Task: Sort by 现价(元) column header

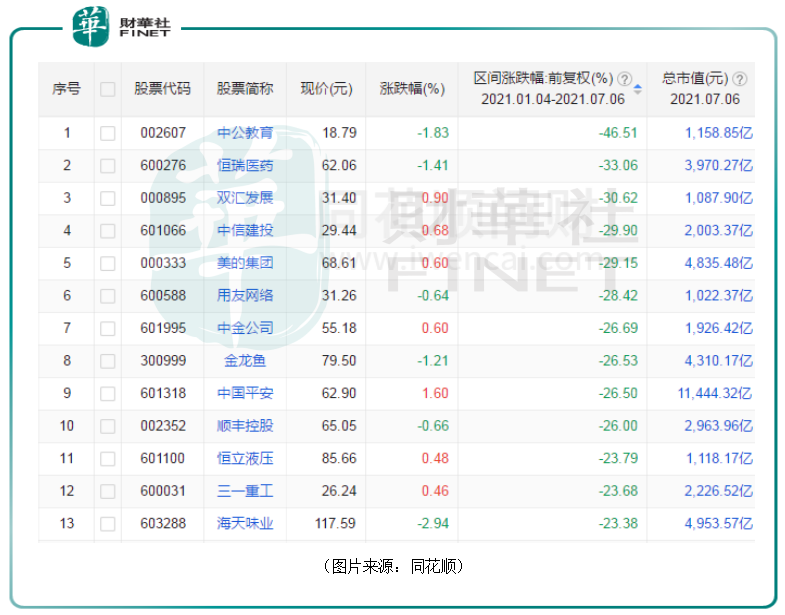Action: [x=326, y=89]
